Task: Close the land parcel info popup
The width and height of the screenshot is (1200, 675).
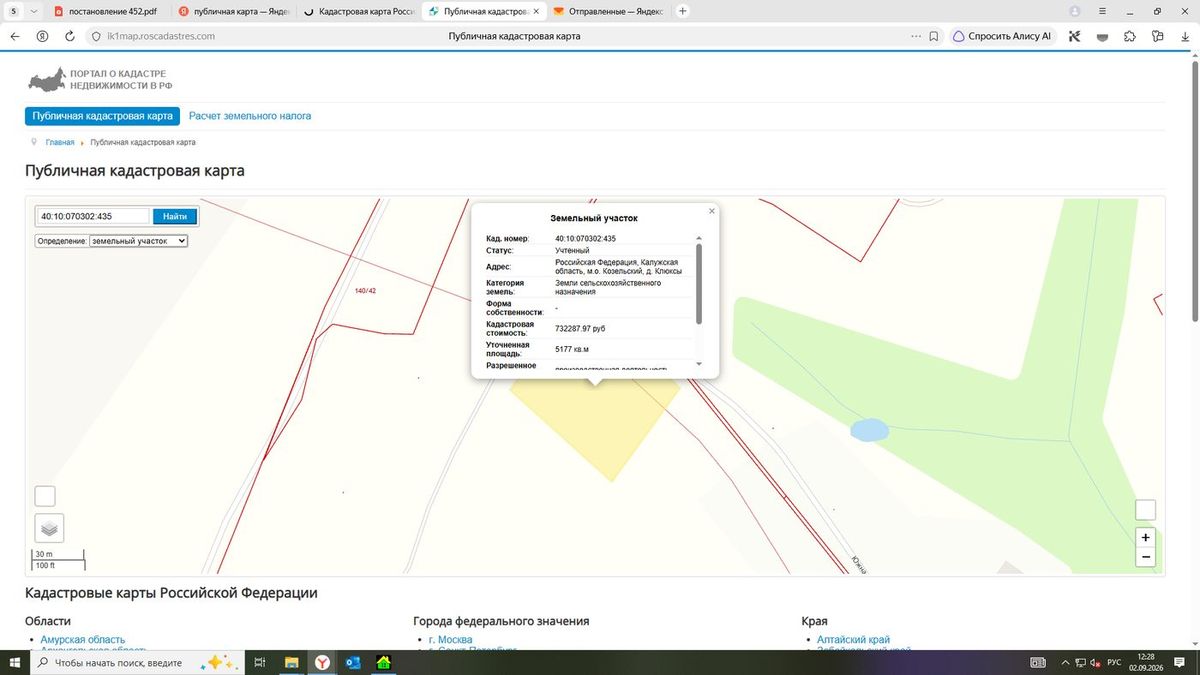Action: tap(712, 211)
